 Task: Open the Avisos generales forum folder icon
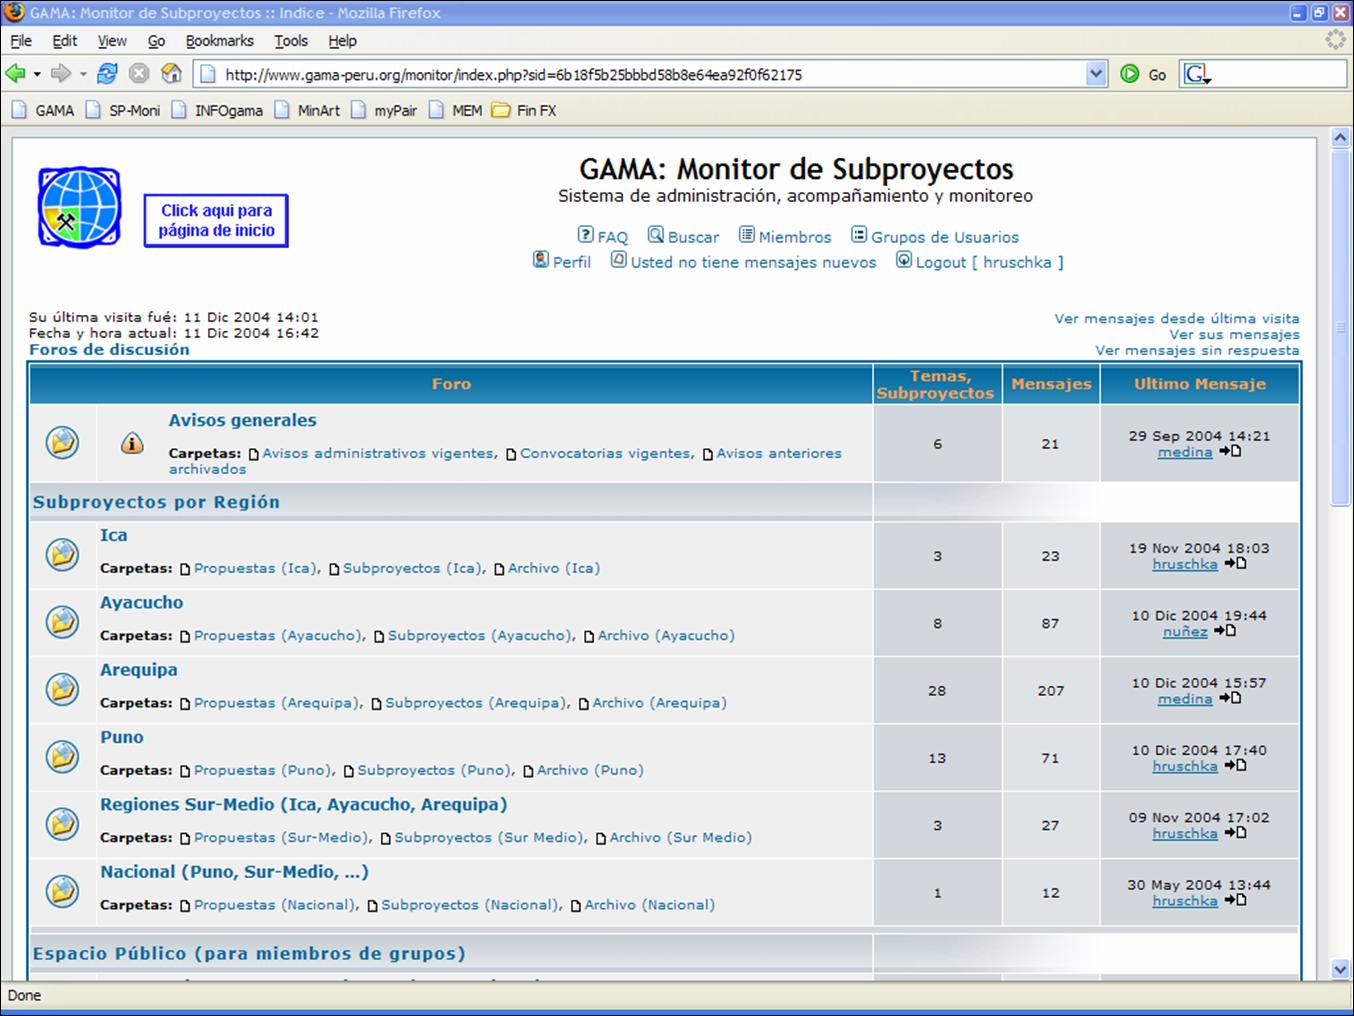pyautogui.click(x=62, y=442)
